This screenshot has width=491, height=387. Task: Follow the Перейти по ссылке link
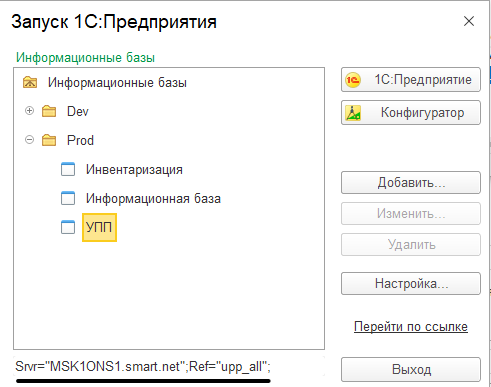(411, 327)
